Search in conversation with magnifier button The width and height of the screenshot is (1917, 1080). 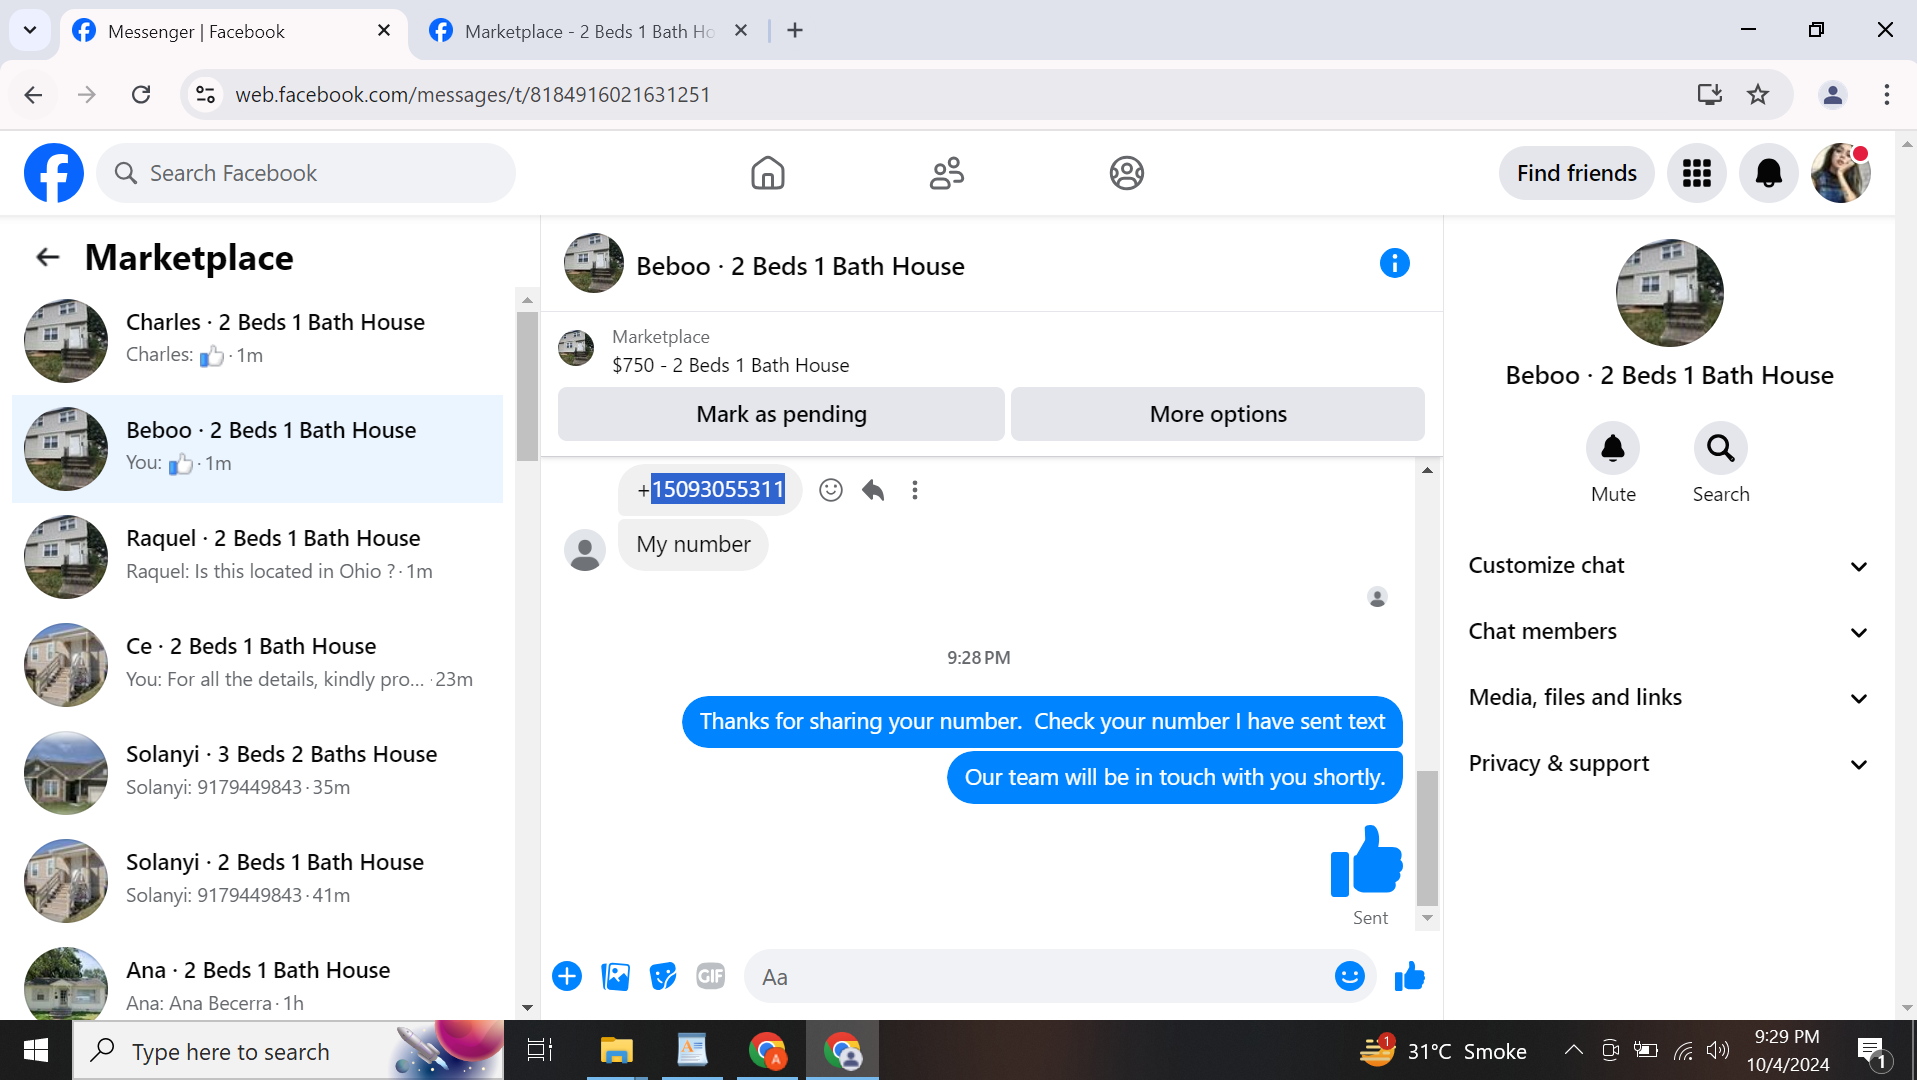click(1720, 448)
